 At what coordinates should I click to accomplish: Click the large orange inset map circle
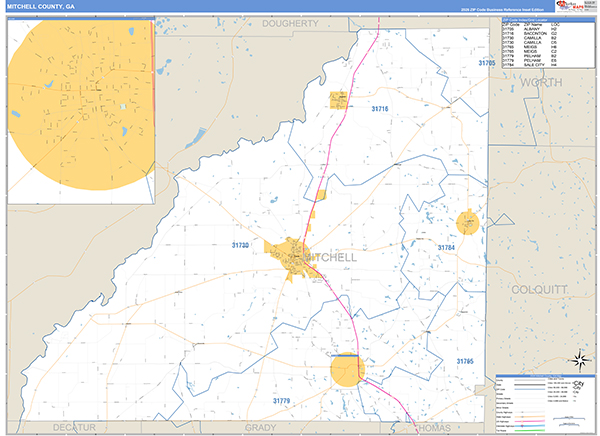tap(80, 98)
